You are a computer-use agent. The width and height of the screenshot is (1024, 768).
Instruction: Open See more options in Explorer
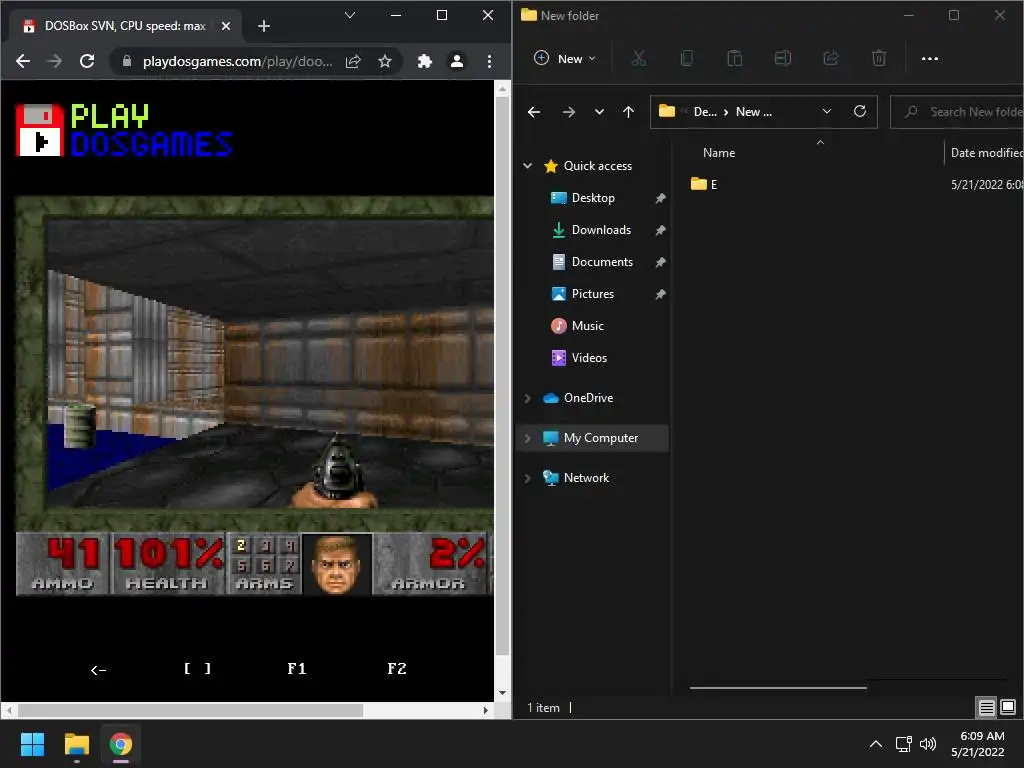[929, 59]
